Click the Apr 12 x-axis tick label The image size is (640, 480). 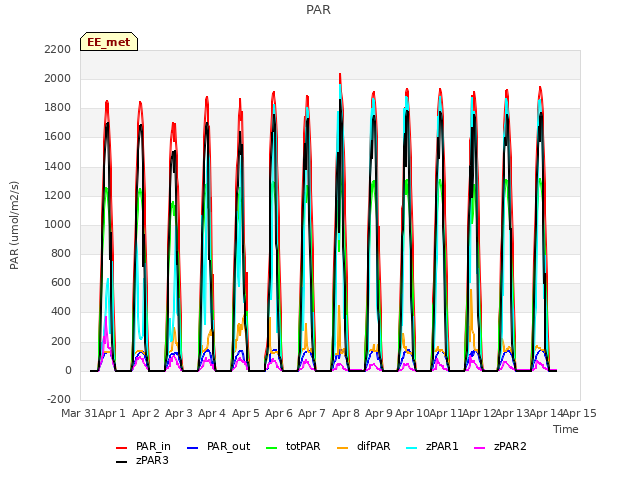click(x=479, y=413)
